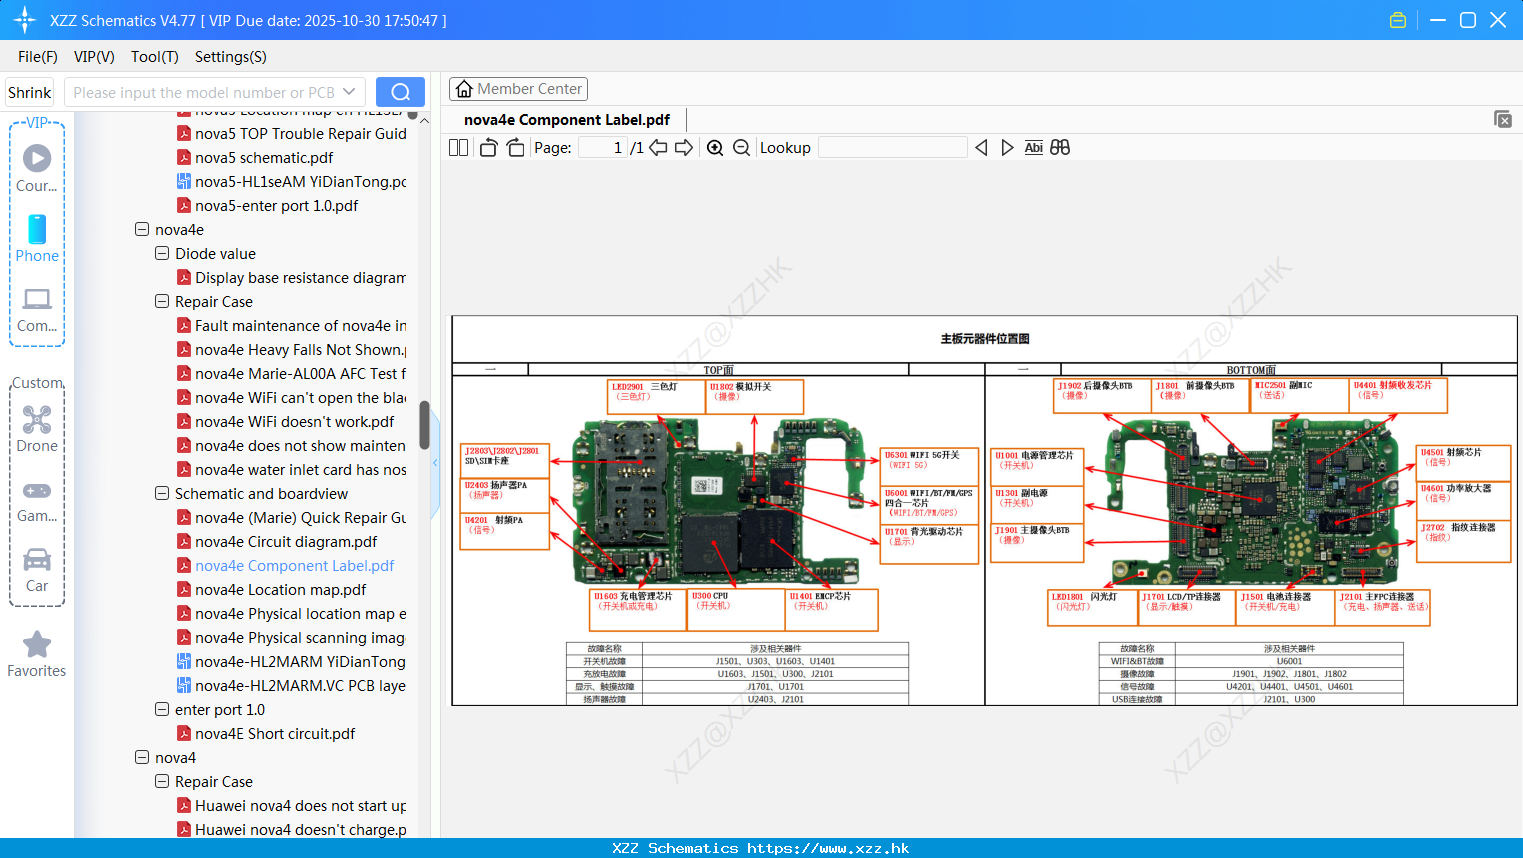Viewport: 1523px width, 858px height.
Task: Open nova4e Component Label.pdf in tree
Action: (294, 565)
